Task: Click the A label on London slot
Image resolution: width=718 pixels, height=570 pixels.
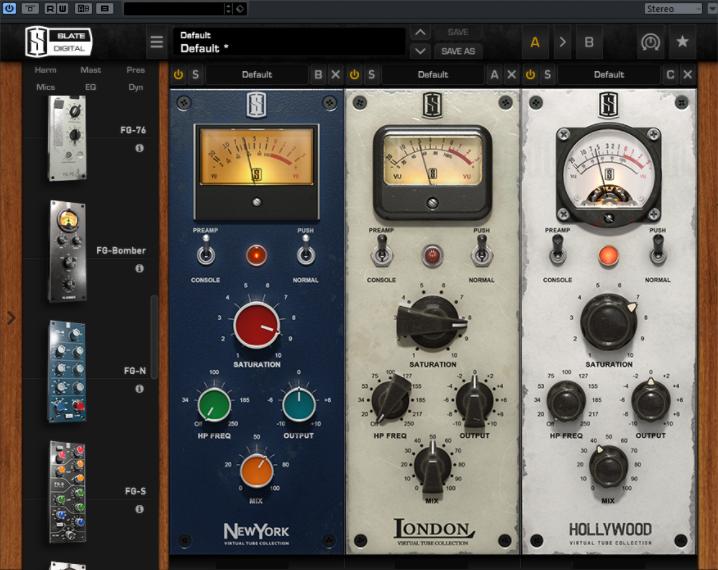Action: click(x=494, y=75)
